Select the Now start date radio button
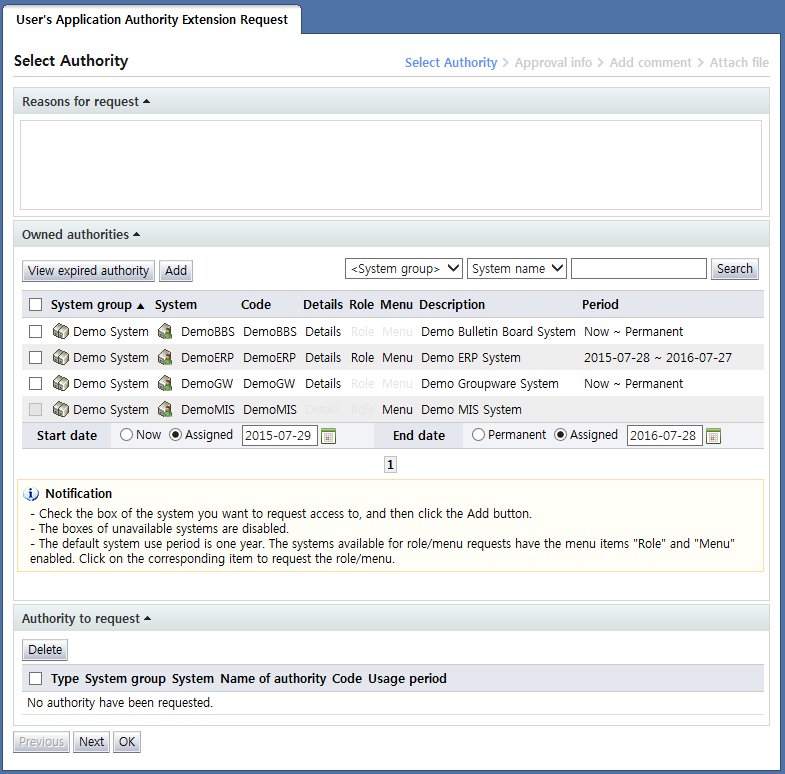This screenshot has width=785, height=774. point(126,435)
